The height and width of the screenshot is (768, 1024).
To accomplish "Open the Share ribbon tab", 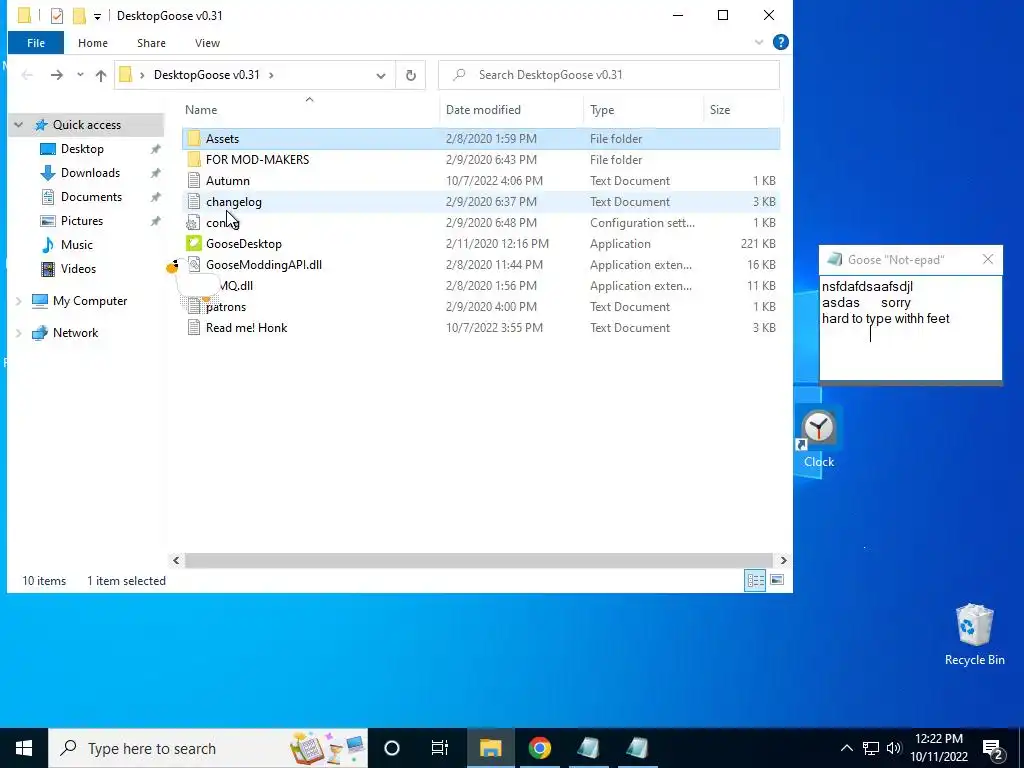I will tap(151, 43).
